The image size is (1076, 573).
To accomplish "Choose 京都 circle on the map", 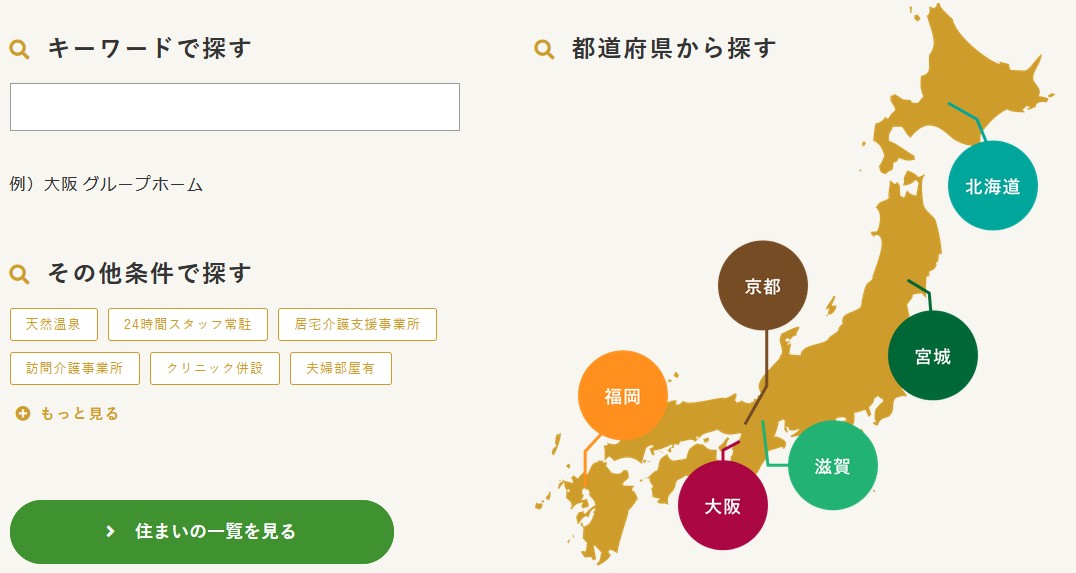I will (762, 285).
